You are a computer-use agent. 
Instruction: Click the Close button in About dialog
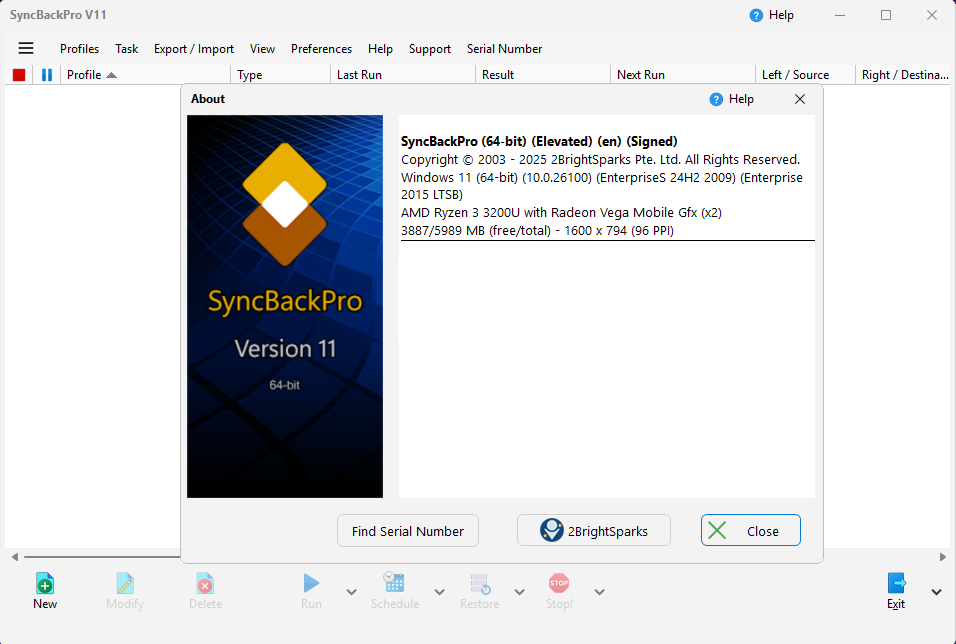coord(751,531)
